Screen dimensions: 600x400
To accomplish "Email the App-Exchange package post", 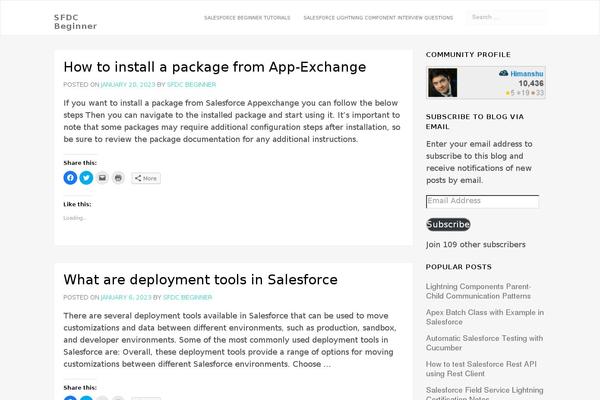I will point(102,178).
